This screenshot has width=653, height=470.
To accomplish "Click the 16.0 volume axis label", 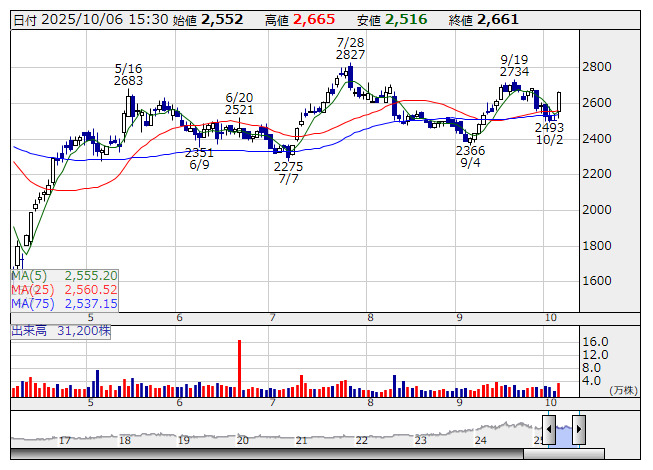I will pyautogui.click(x=596, y=342).
